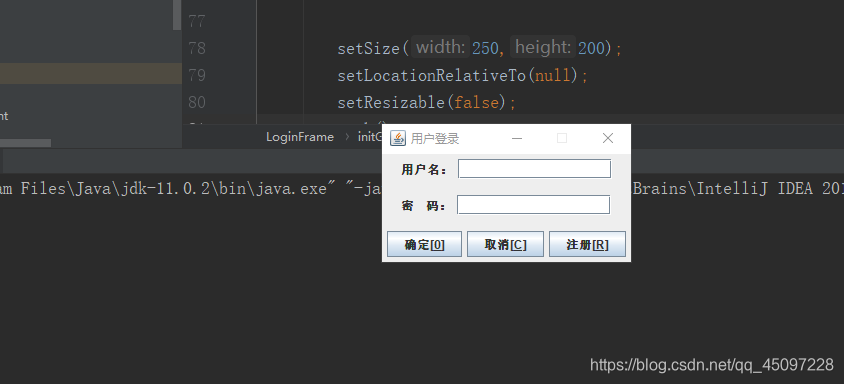The height and width of the screenshot is (384, 844).
Task: Close the 用户登录 login window
Action: click(x=608, y=138)
